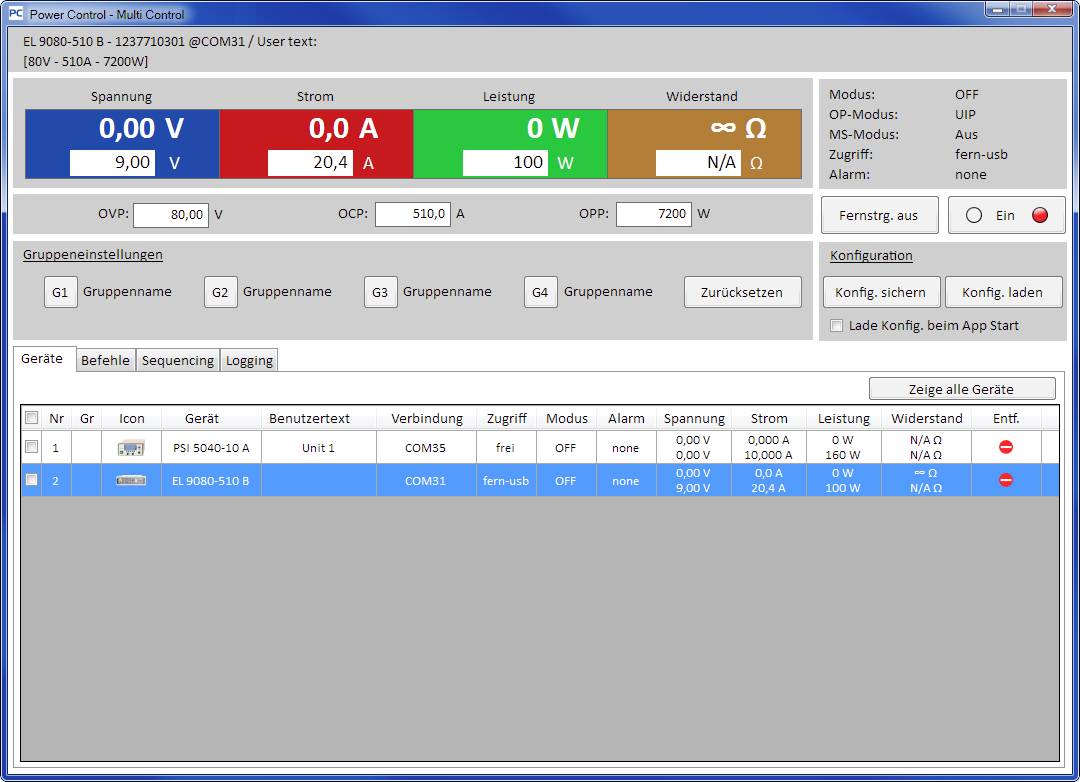Click the PC application icon in the title bar

[x=14, y=13]
